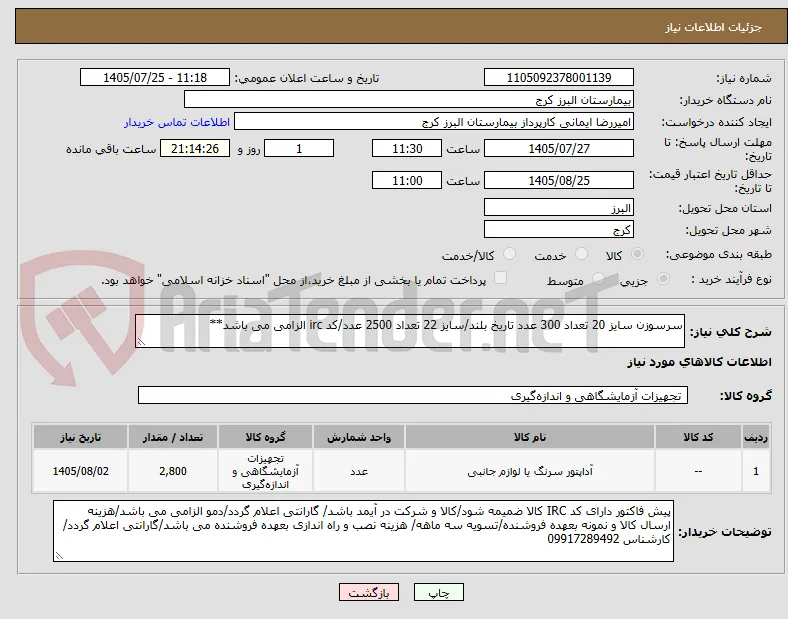Click the شرح کلی نیاز description textarea
Image resolution: width=788 pixels, height=619 pixels.
tap(410, 331)
